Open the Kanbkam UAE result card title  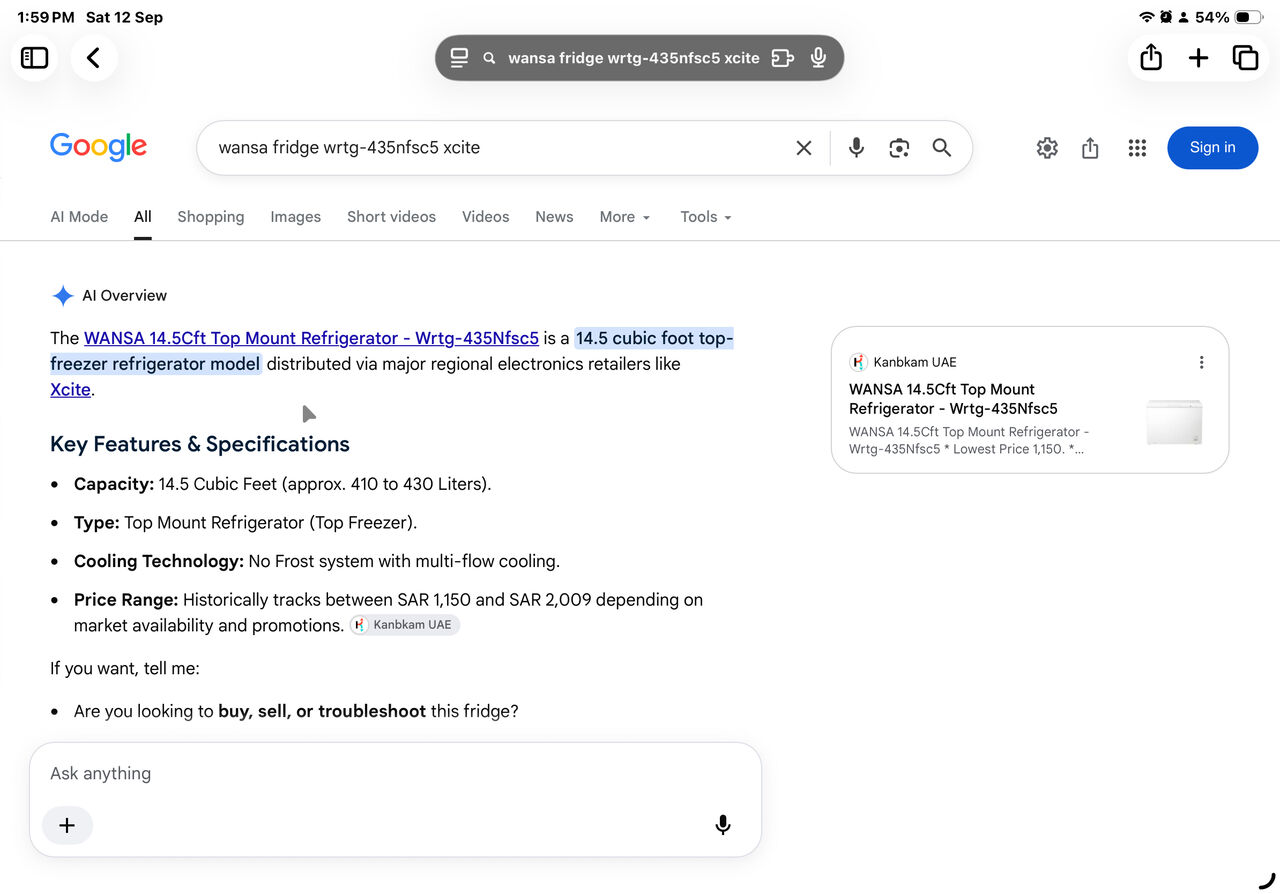953,399
